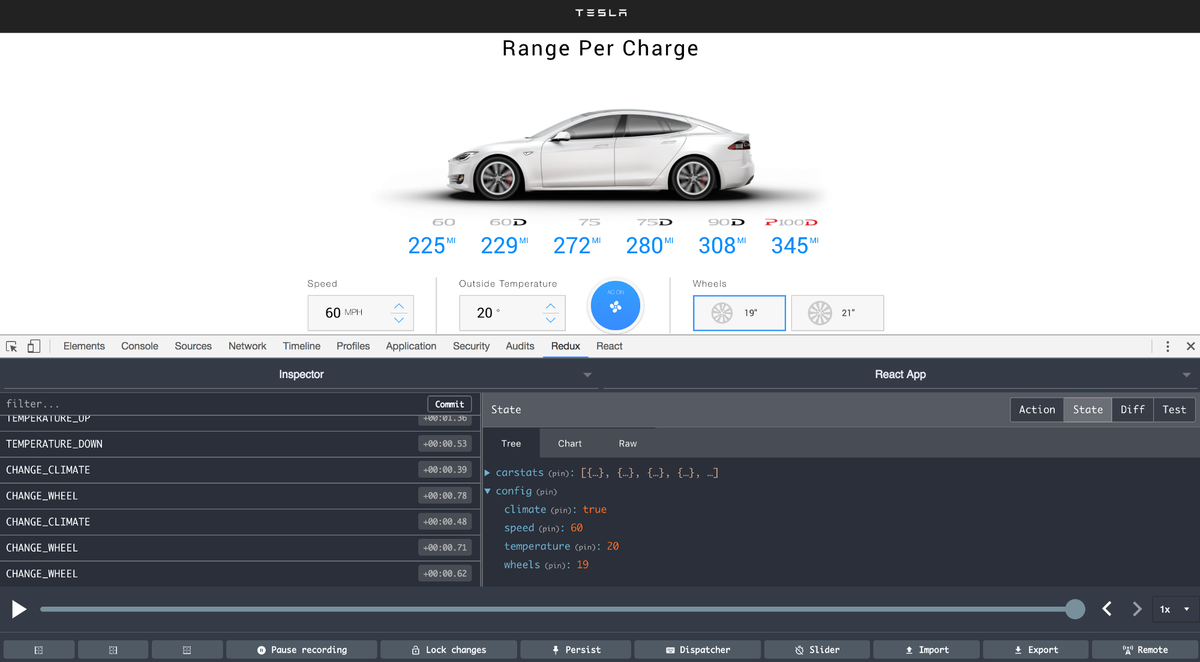The image size is (1200, 662).
Task: Switch to the Elements tab
Action: point(84,346)
